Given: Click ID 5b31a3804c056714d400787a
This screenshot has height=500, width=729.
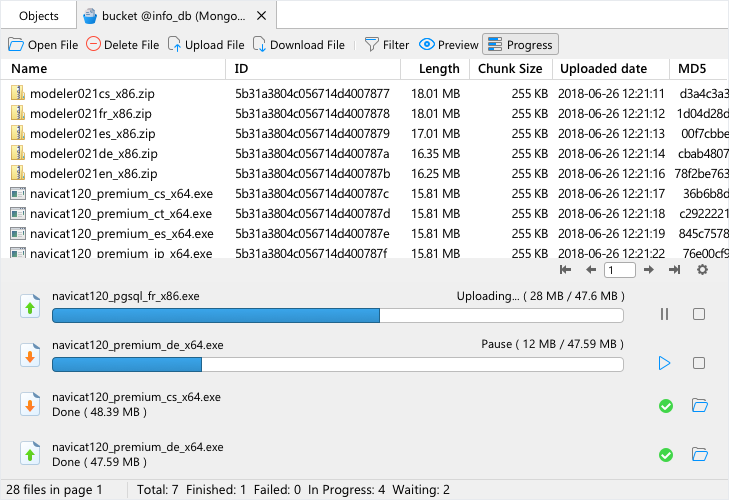Looking at the screenshot, I should click(312, 153).
